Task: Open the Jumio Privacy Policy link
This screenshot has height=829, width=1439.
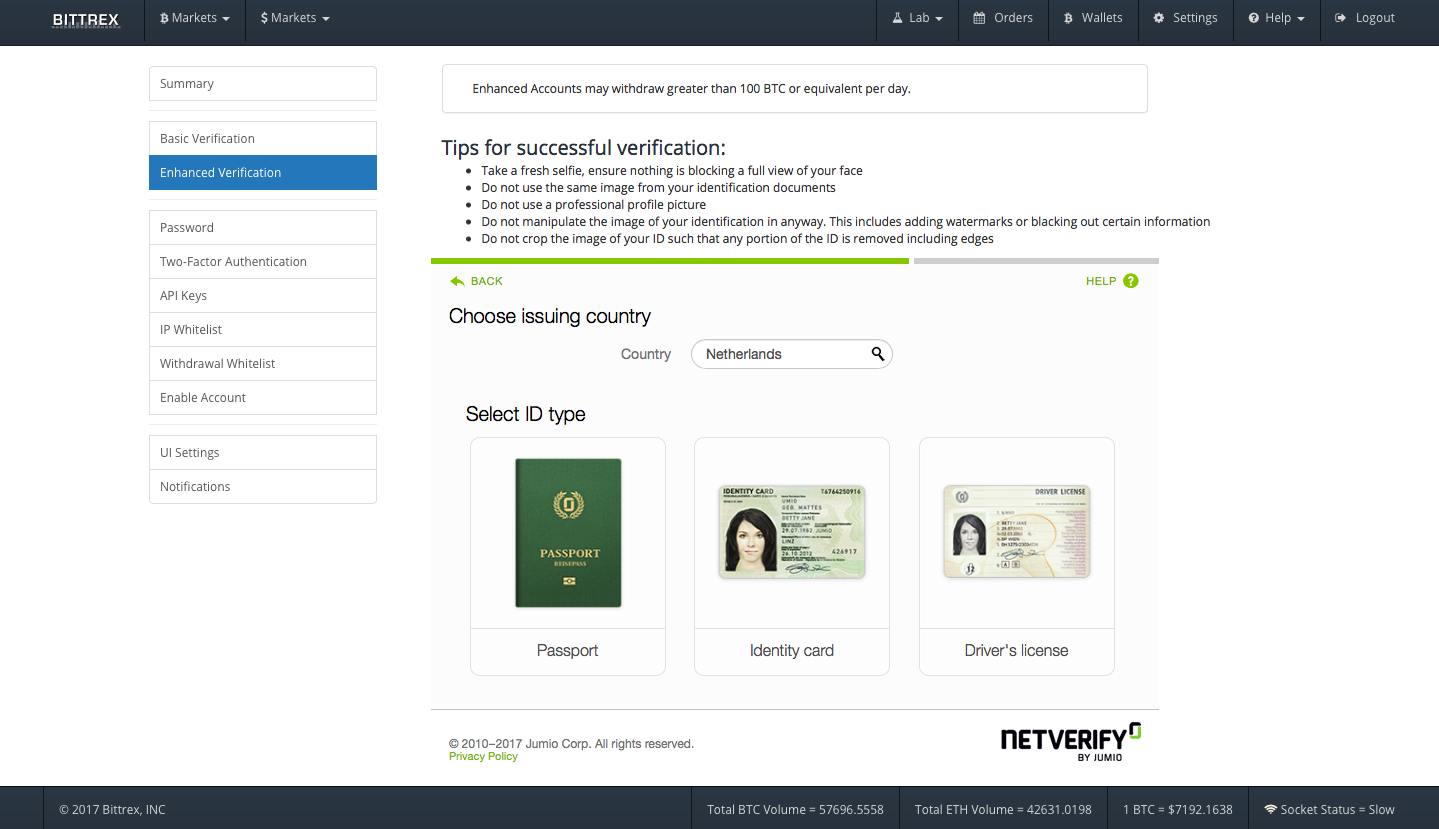Action: coord(483,757)
